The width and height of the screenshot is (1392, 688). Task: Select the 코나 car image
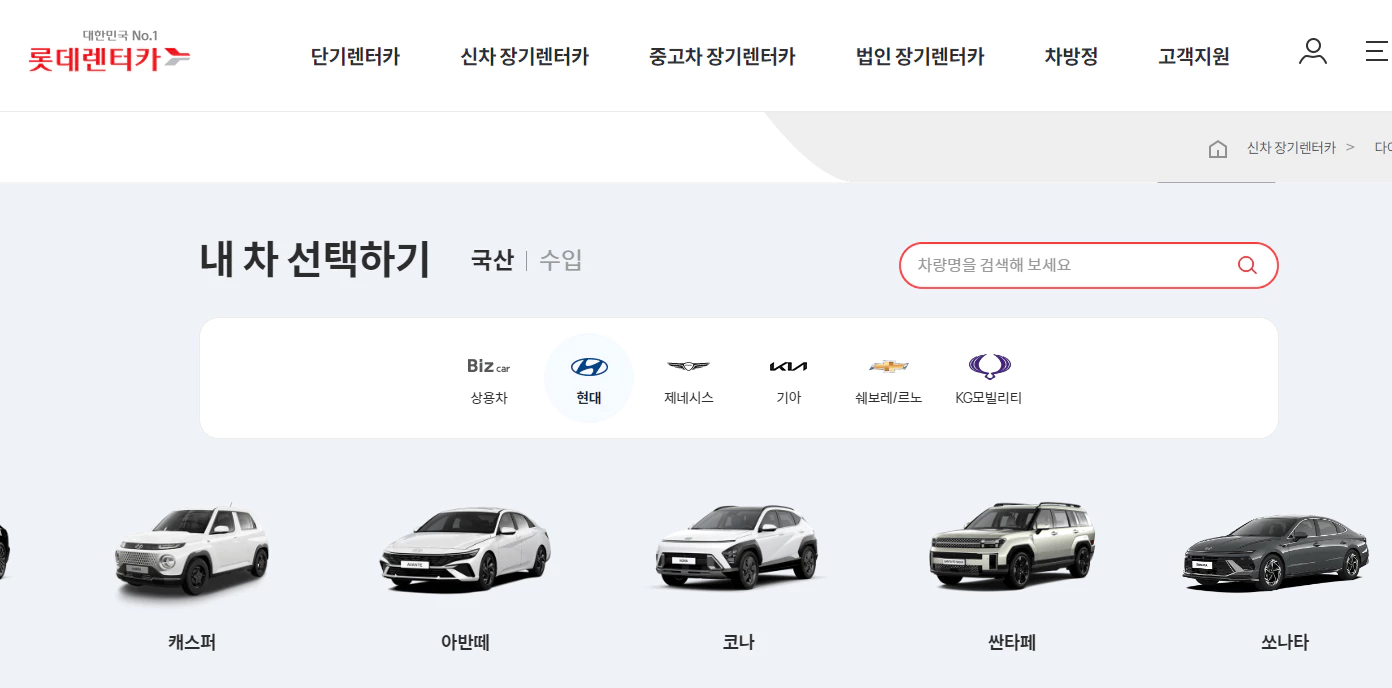[x=738, y=548]
